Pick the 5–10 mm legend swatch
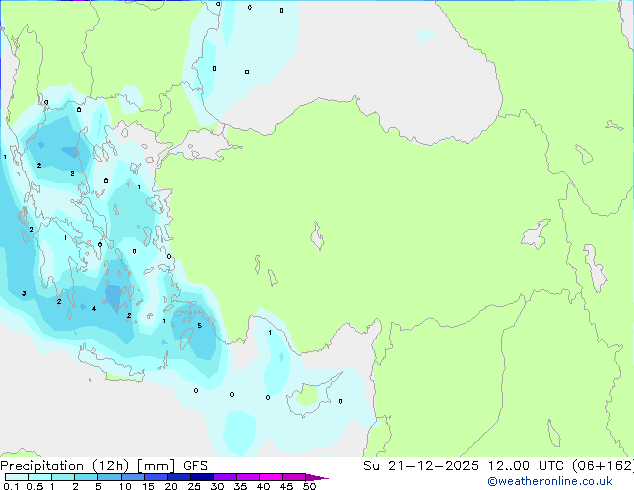634x490 pixels. coord(110,477)
